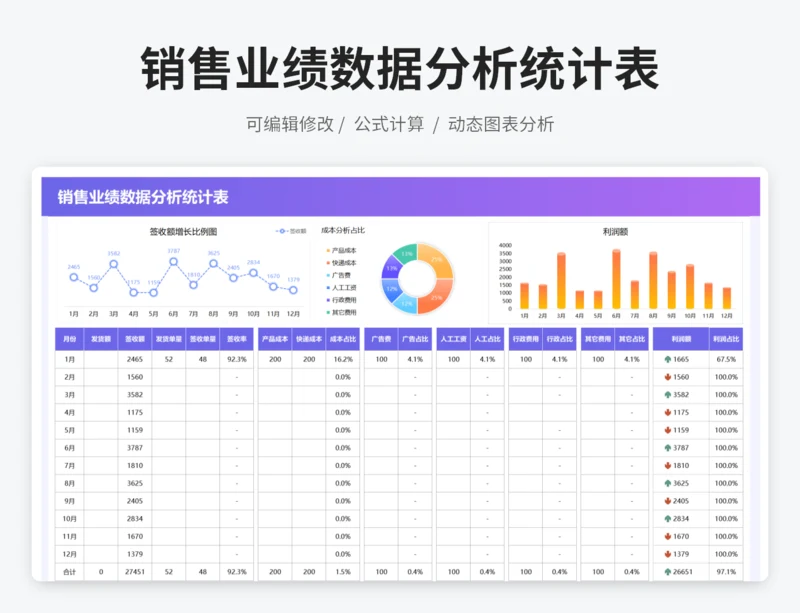Click the down arrow icon beside profit 2405
This screenshot has width=800, height=613.
click(667, 501)
